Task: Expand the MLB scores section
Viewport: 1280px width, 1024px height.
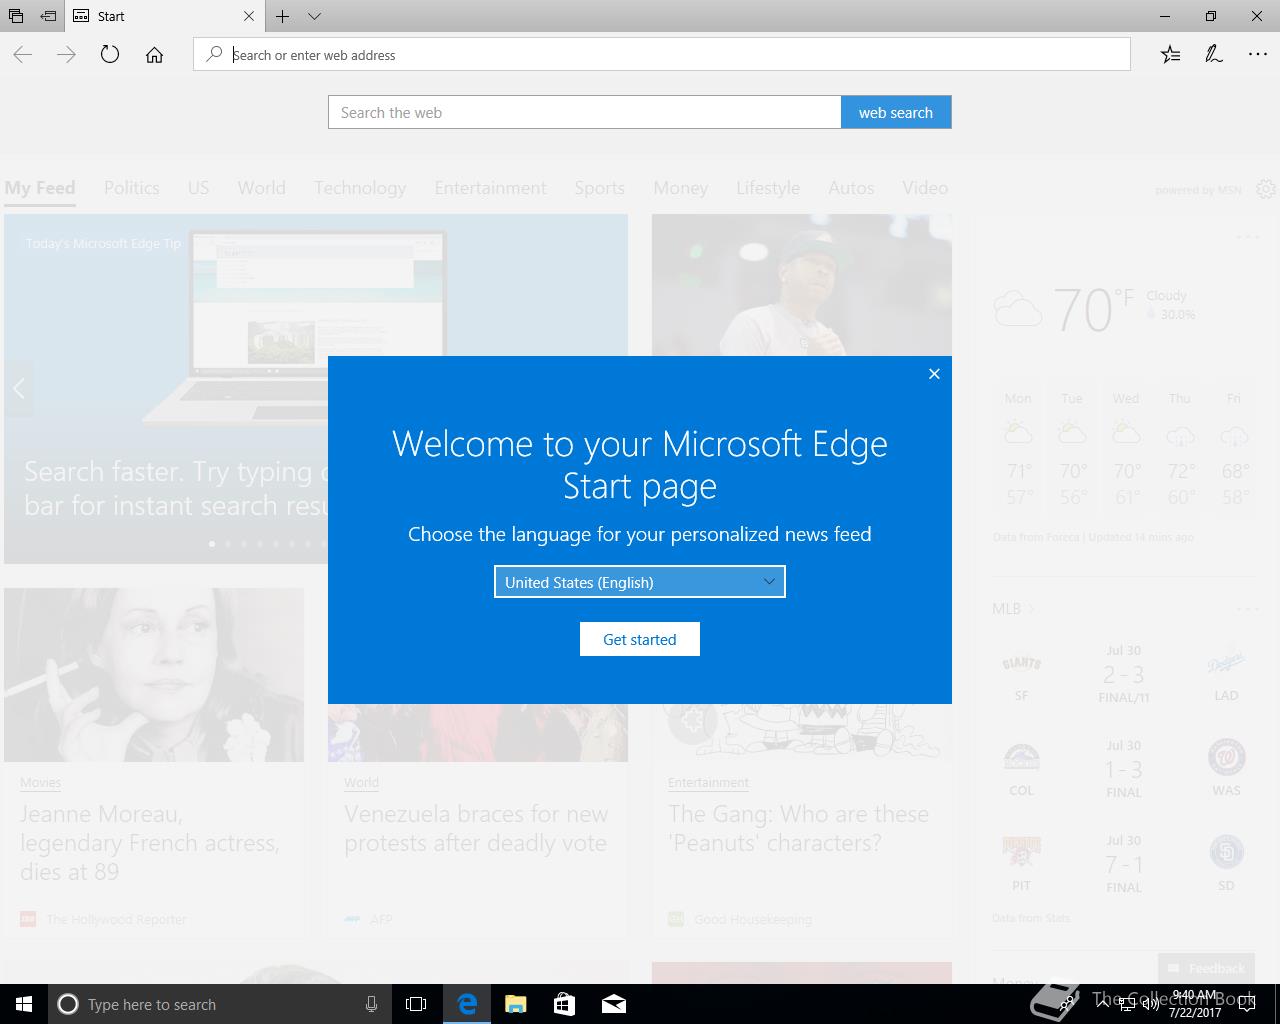Action: click(x=1013, y=608)
